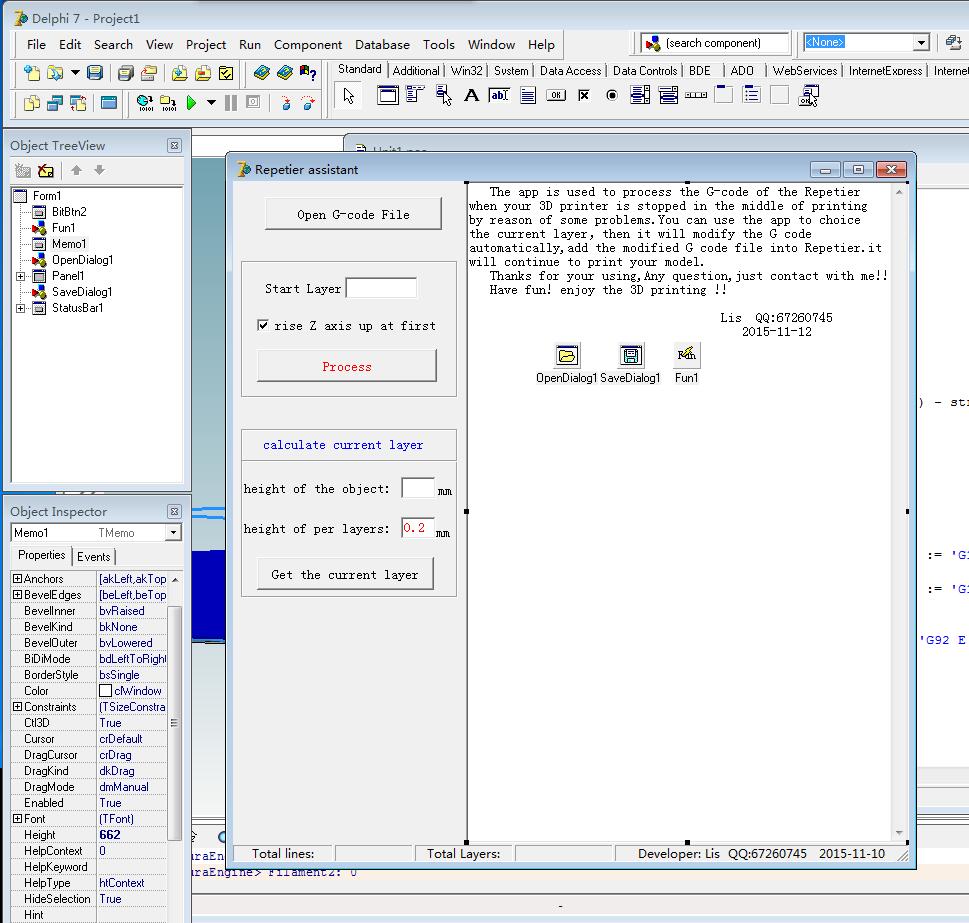Open the Component menu
Screen dimensions: 969x923
[308, 44]
